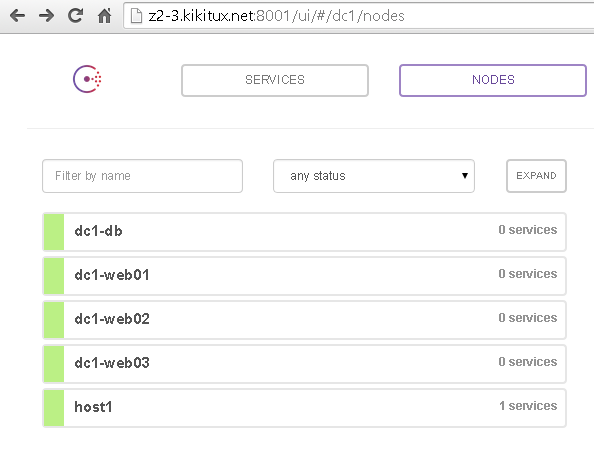The width and height of the screenshot is (594, 460).
Task: Select the NODES tab
Action: [493, 80]
